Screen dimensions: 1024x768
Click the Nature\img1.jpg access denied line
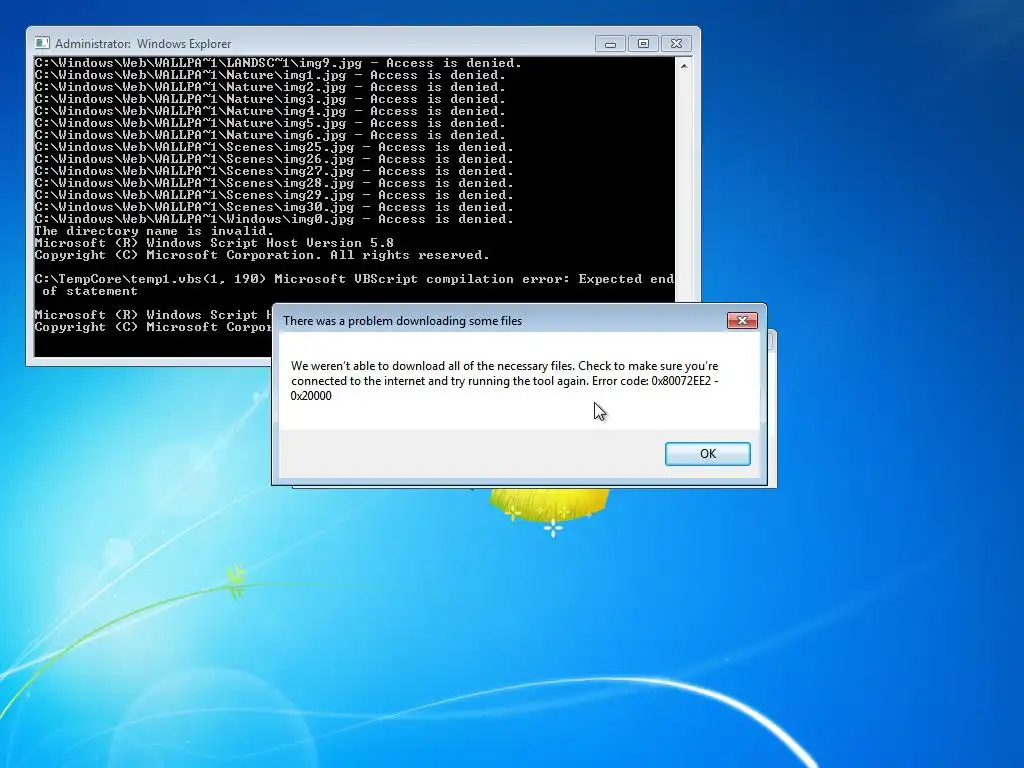tap(270, 75)
